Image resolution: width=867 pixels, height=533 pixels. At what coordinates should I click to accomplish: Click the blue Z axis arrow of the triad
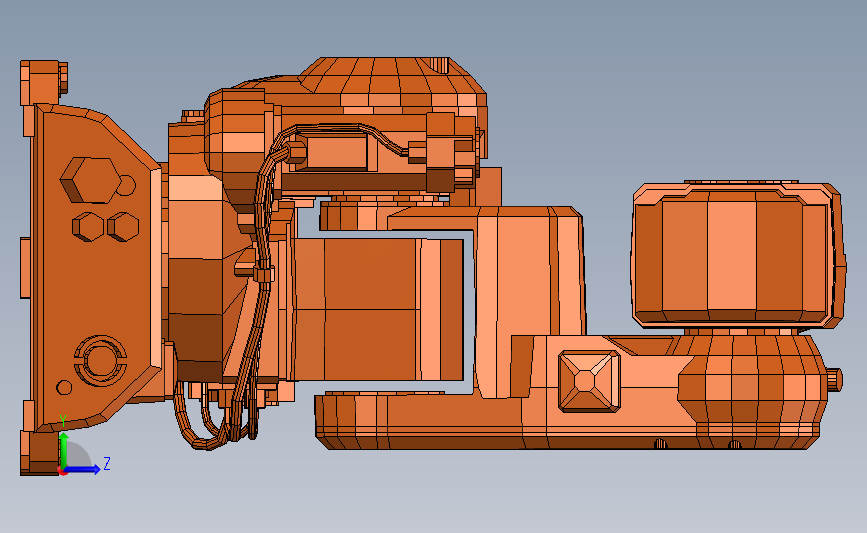(x=83, y=469)
